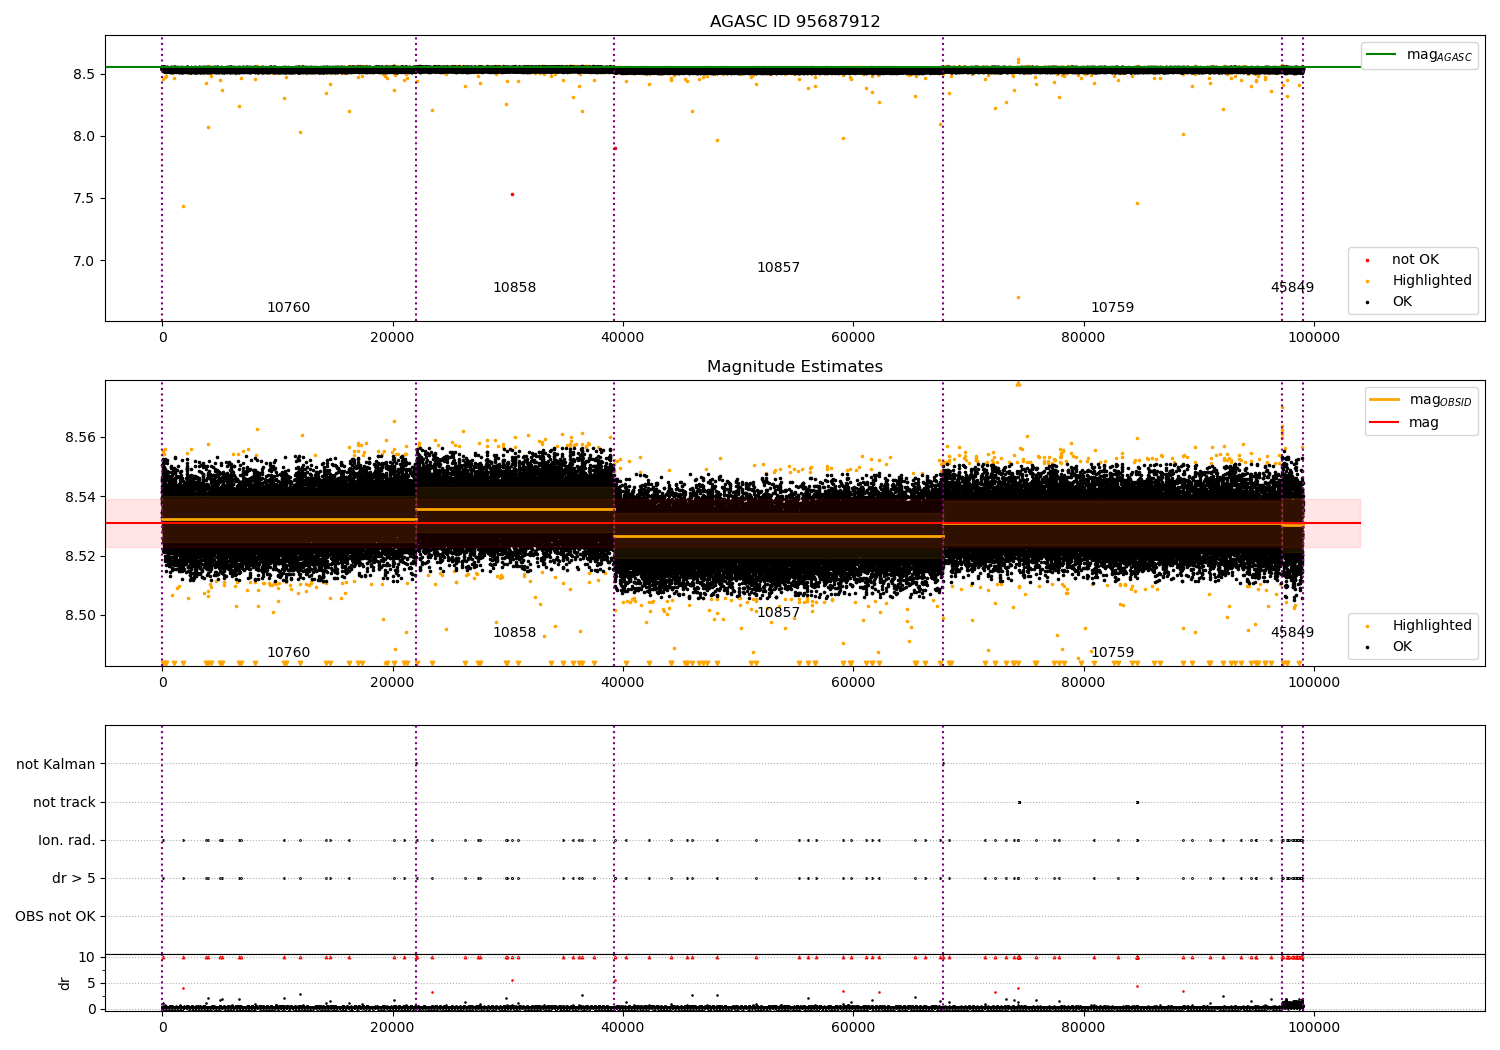This screenshot has width=1500, height=1050.
Task: Click y-tick '5' on the dr axis
Action: 92,983
